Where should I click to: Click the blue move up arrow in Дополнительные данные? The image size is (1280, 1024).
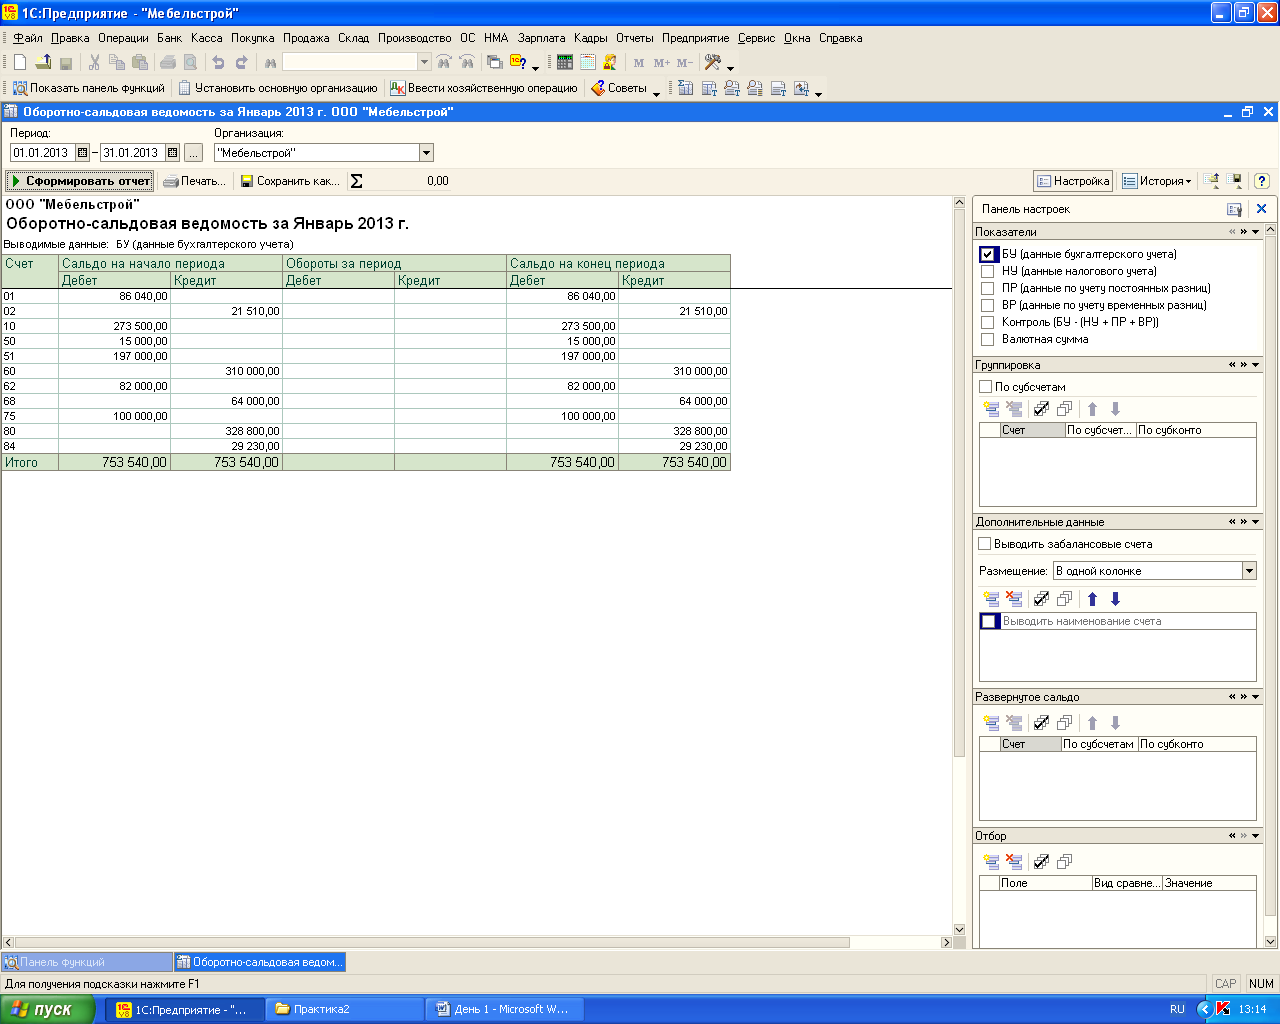point(1093,599)
